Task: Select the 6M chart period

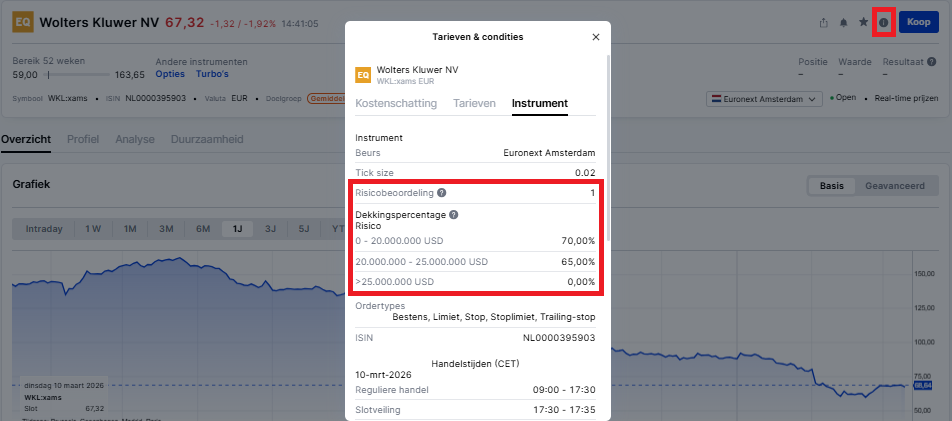Action: (203, 229)
